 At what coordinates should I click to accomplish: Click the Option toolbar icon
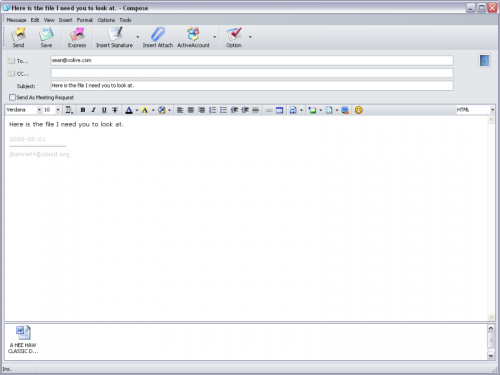pyautogui.click(x=234, y=38)
